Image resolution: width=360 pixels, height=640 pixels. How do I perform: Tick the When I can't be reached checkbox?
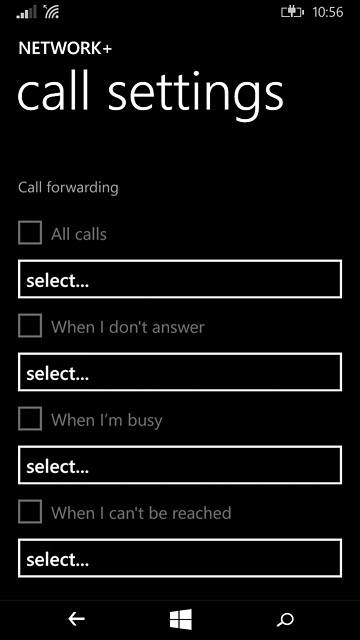tap(30, 511)
